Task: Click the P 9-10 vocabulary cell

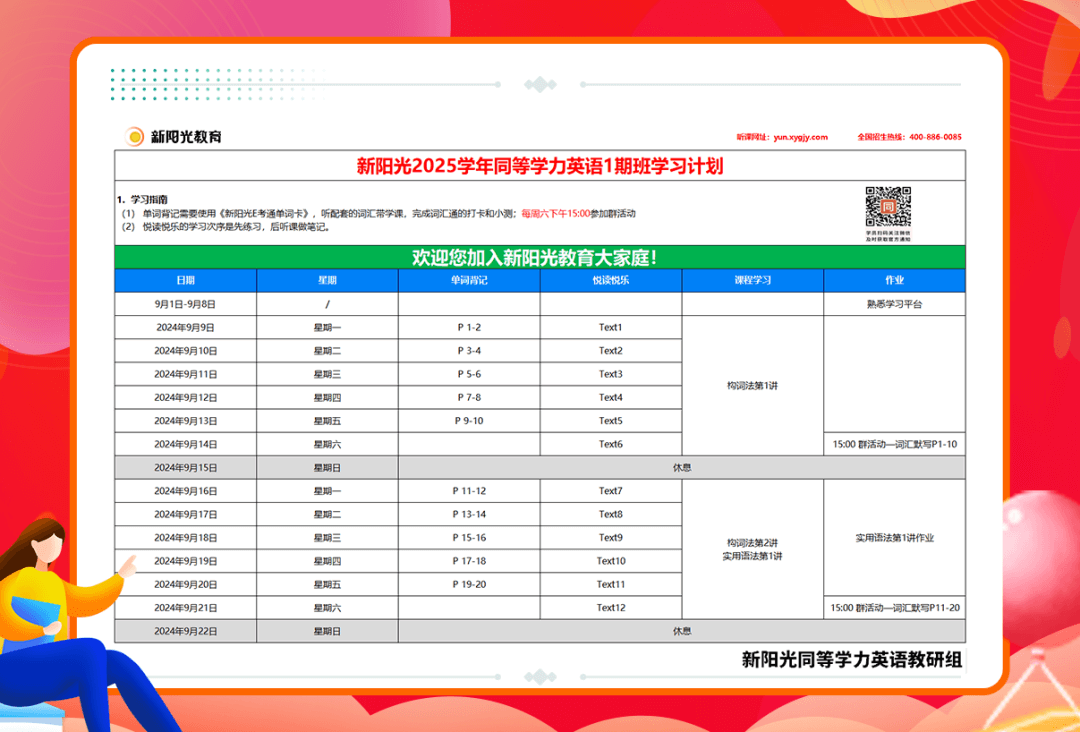Action: (x=469, y=421)
